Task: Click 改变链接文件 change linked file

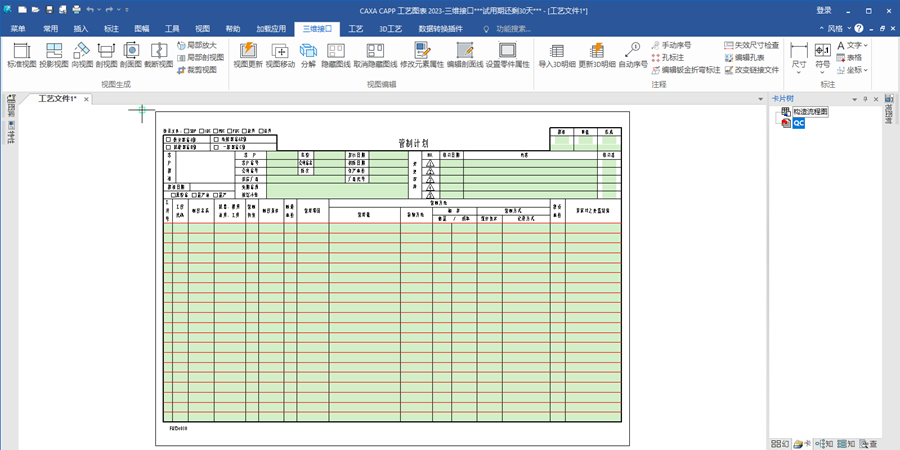Action: coord(752,70)
